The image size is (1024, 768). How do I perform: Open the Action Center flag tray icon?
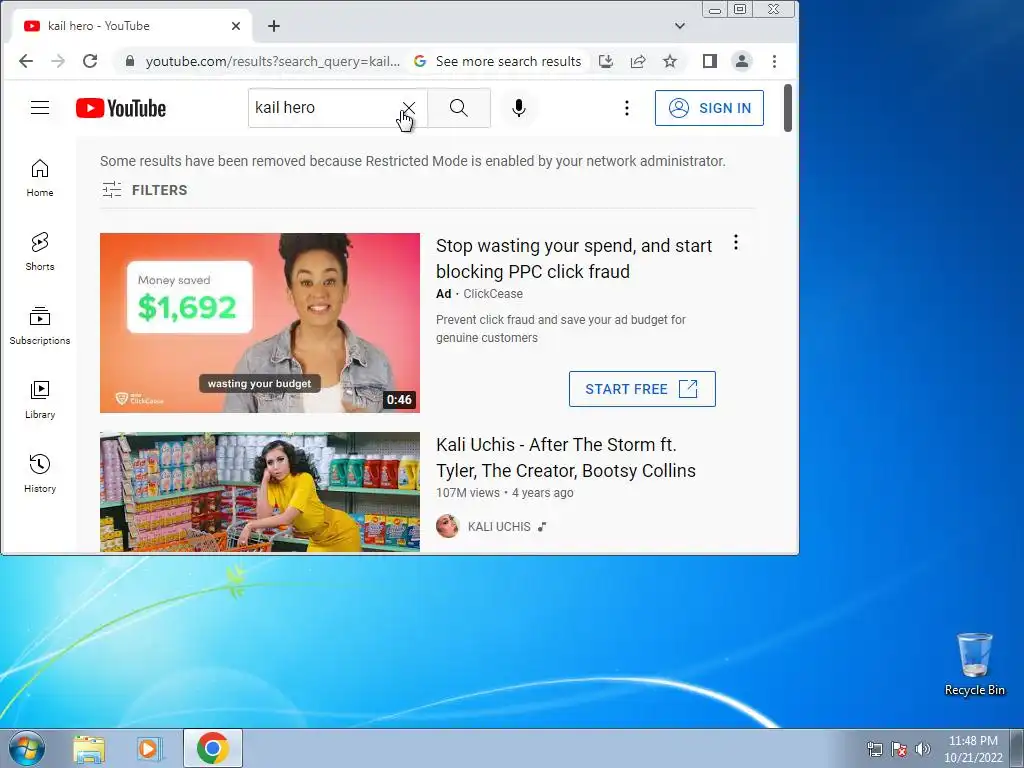pos(899,749)
